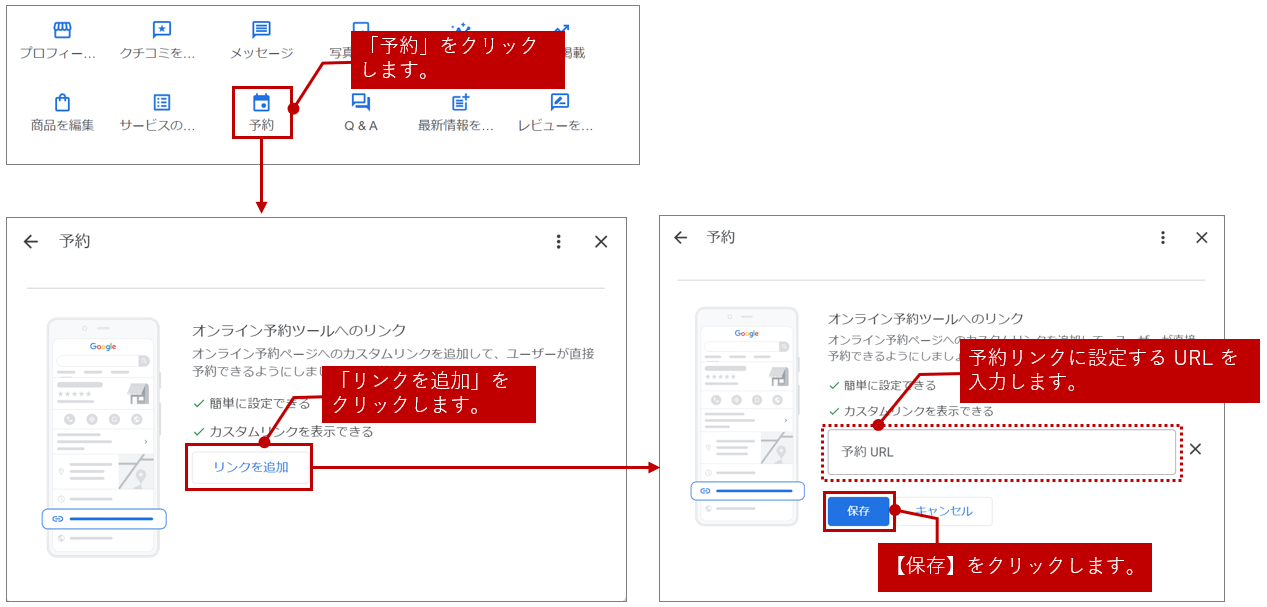Go back from the right 予約 panel
This screenshot has width=1267, height=607.
point(681,238)
